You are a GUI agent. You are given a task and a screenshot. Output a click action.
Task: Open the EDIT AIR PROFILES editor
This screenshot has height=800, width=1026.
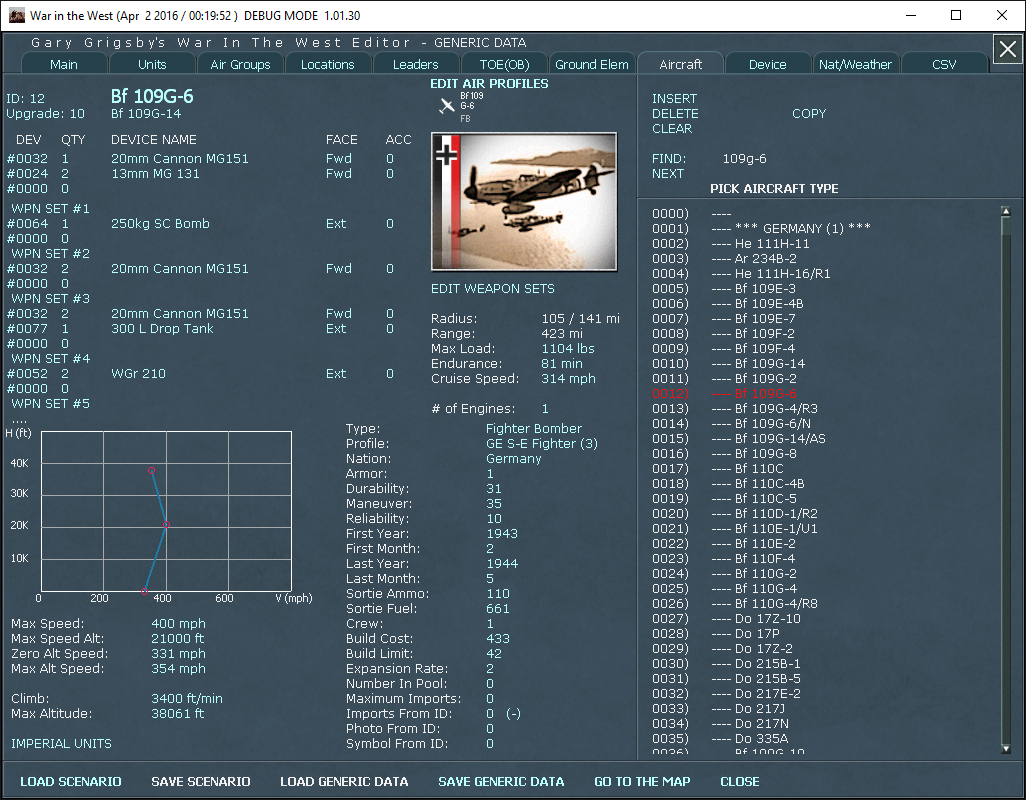[x=488, y=84]
